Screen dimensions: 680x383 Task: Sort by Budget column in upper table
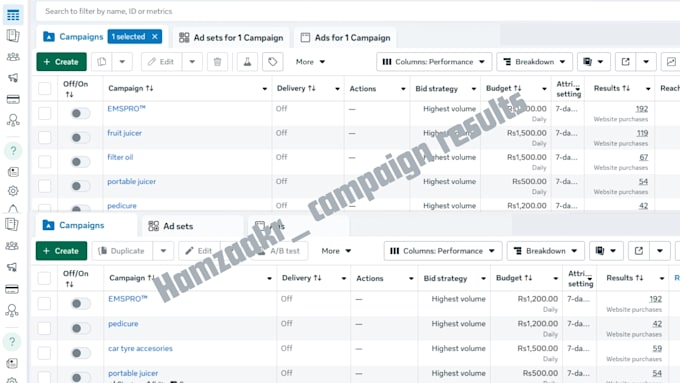click(503, 88)
